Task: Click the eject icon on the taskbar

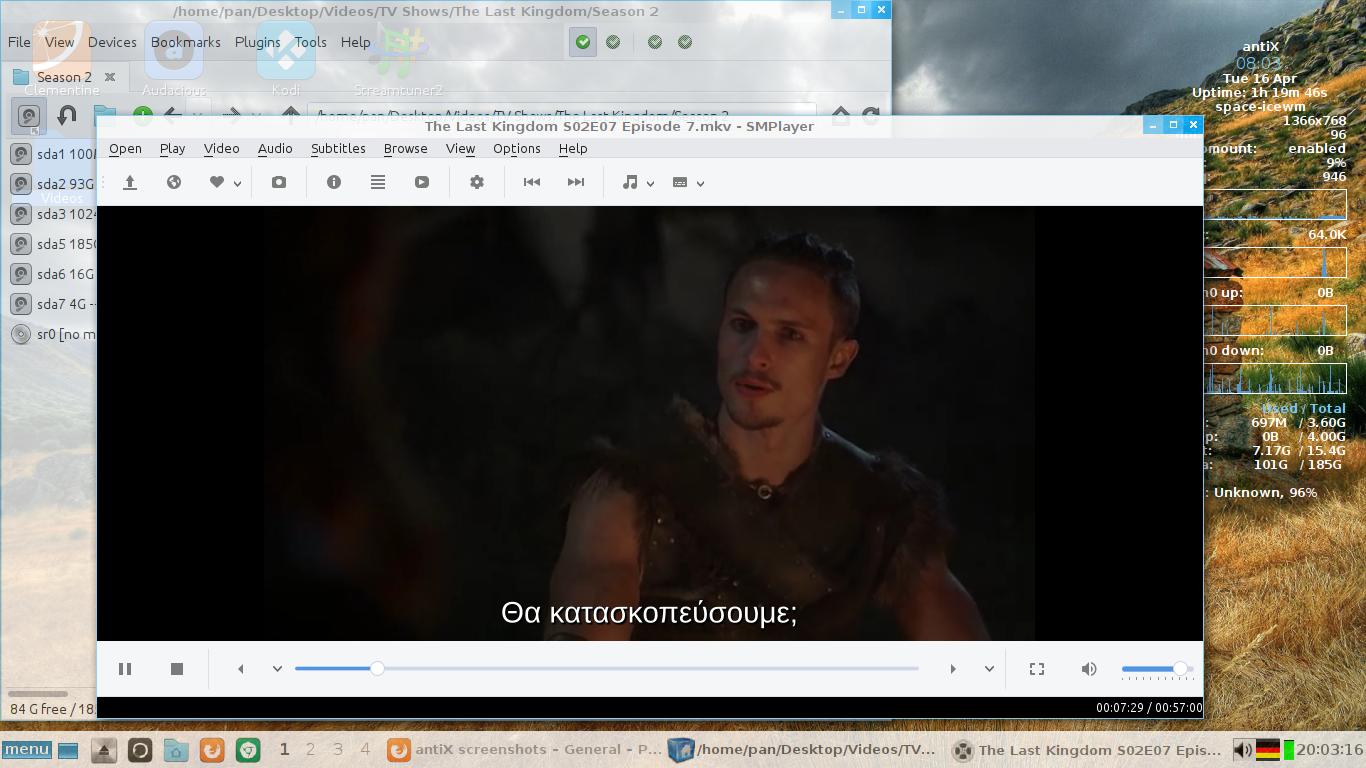Action: [x=104, y=750]
